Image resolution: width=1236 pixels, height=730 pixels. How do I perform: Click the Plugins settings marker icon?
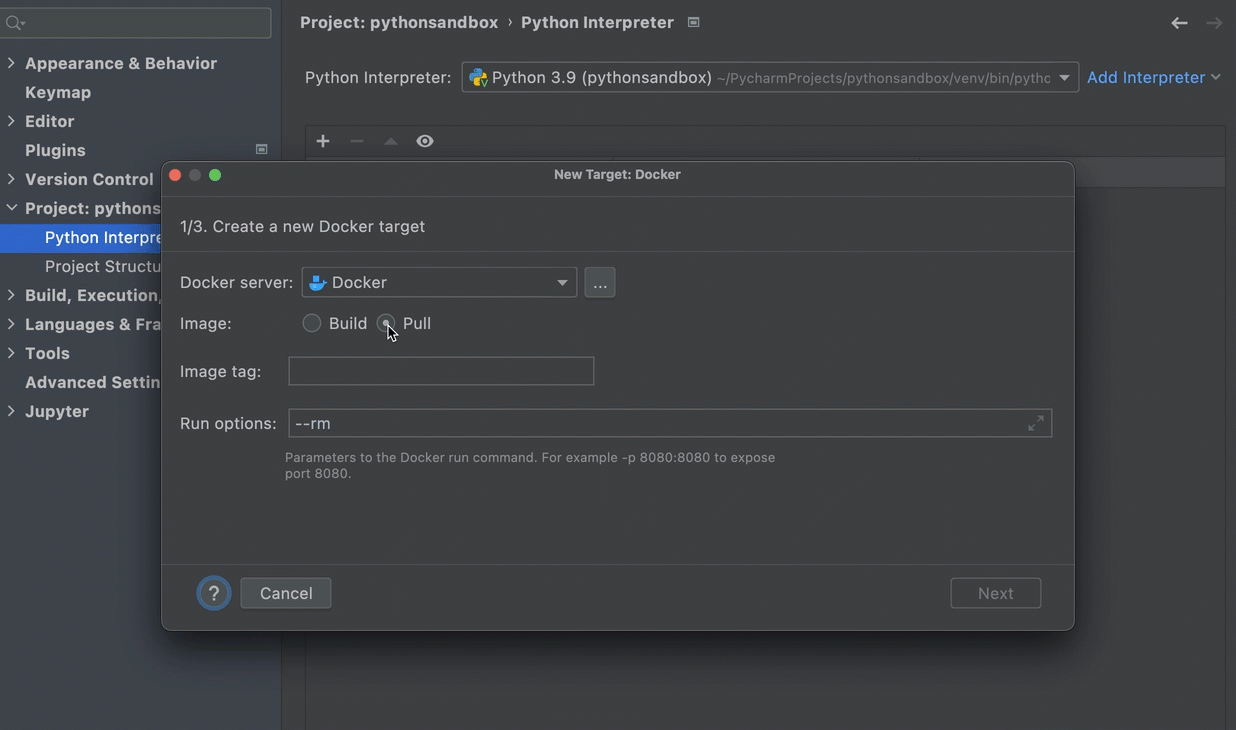[262, 150]
